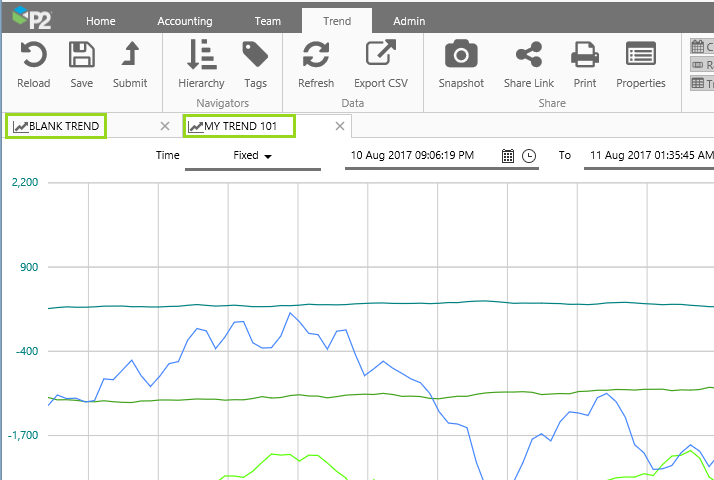
Task: Save the current trend
Action: point(81,55)
